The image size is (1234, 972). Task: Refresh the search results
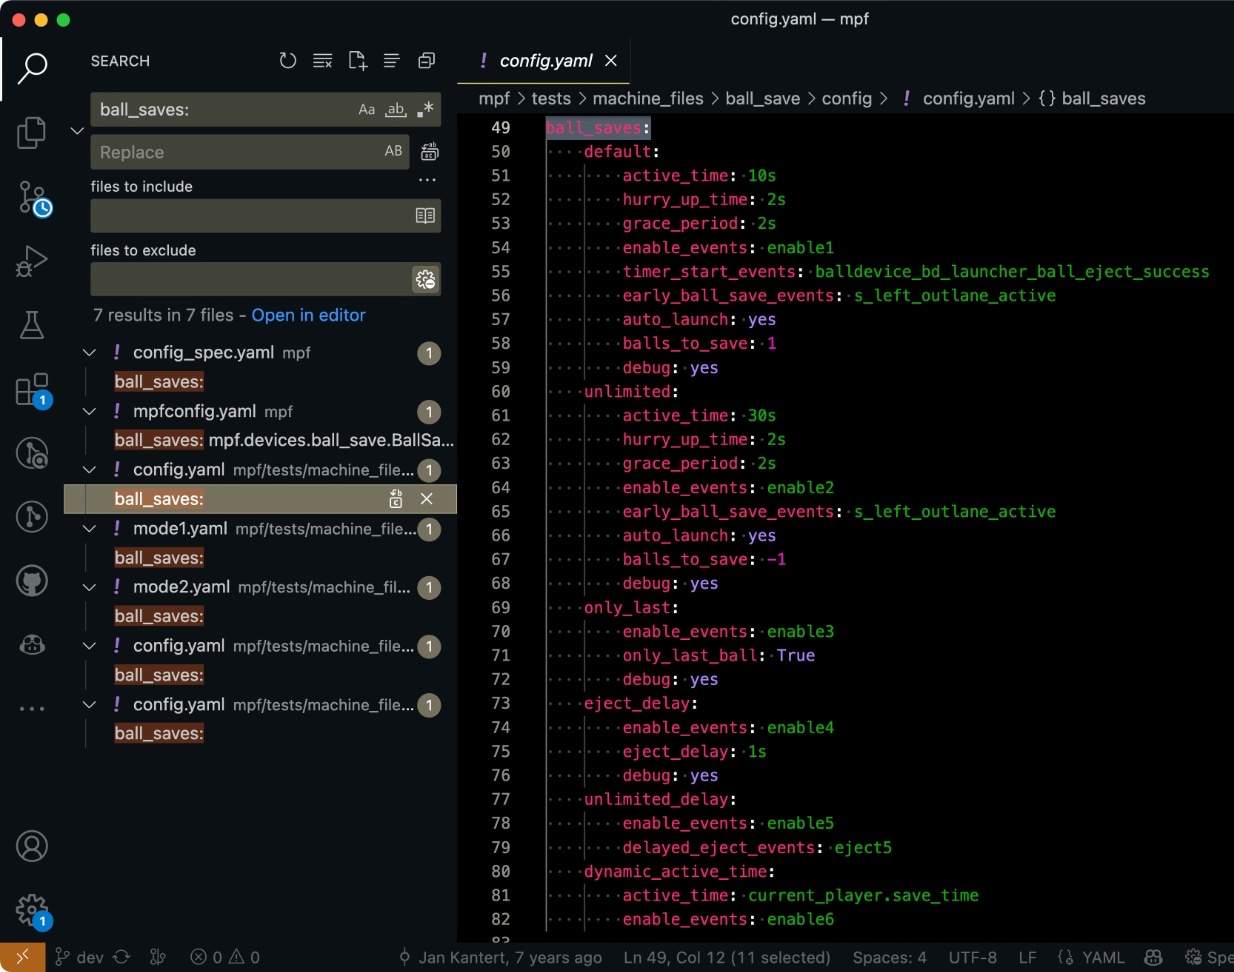point(288,61)
